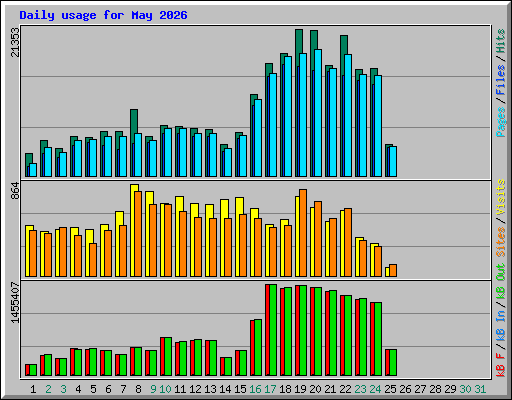512x400 pixels.
Task: Click day label 13 on the x-axis
Action: click(x=210, y=389)
